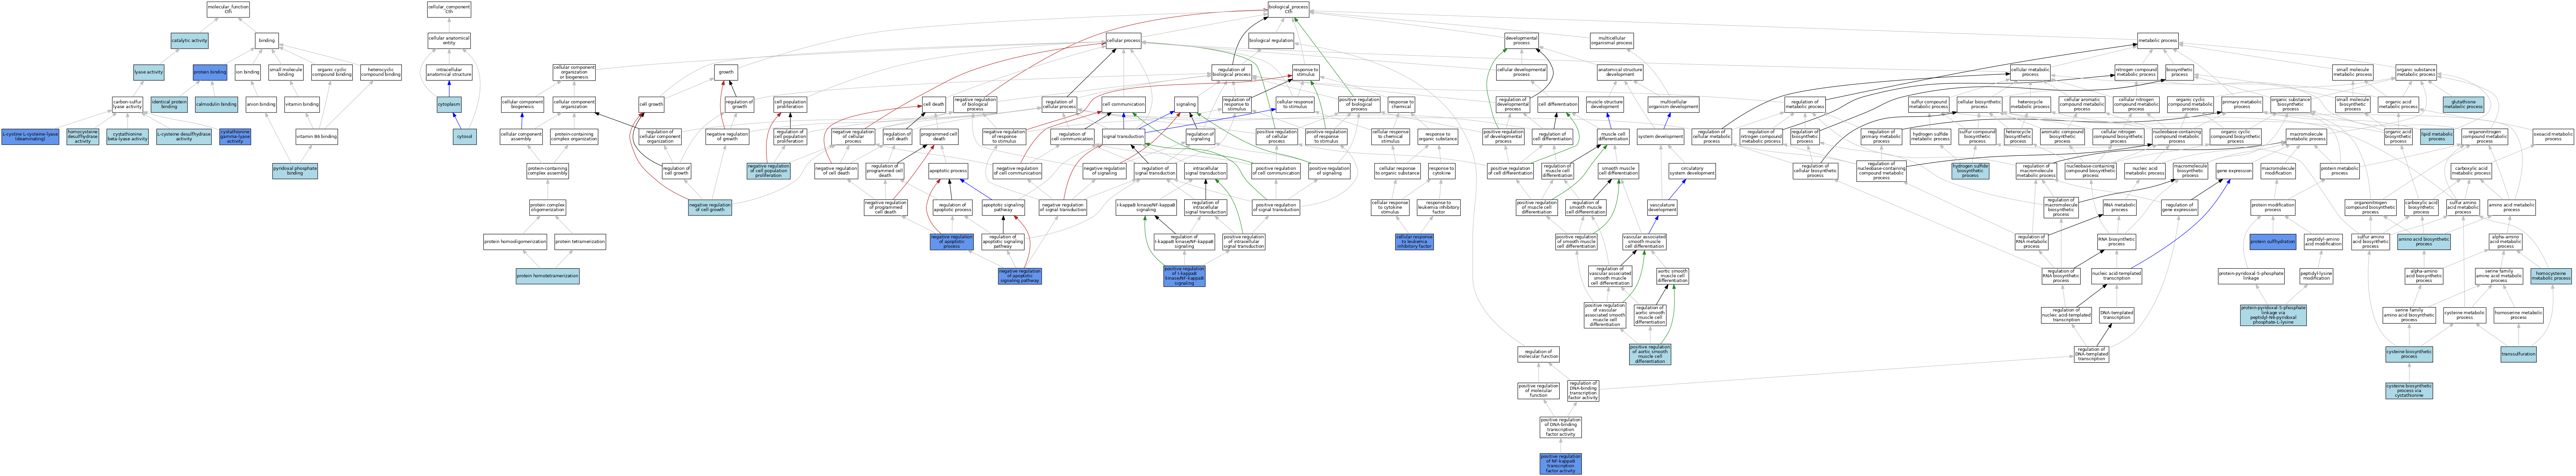2576x476 pixels.
Task: Click the intracellular anatomical structure node
Action: click(x=449, y=72)
